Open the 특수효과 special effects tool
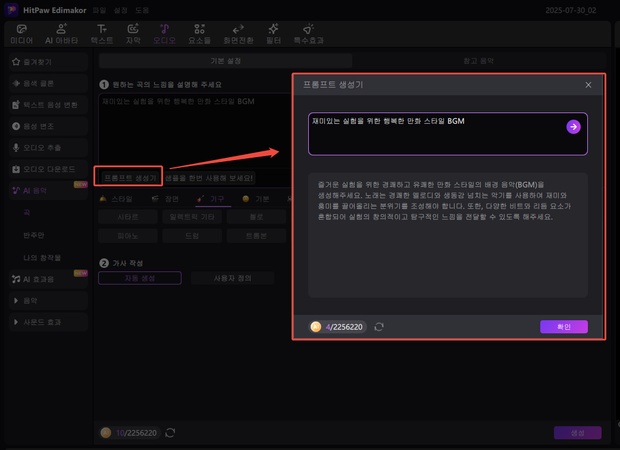Viewport: 620px width, 450px height. pos(308,34)
